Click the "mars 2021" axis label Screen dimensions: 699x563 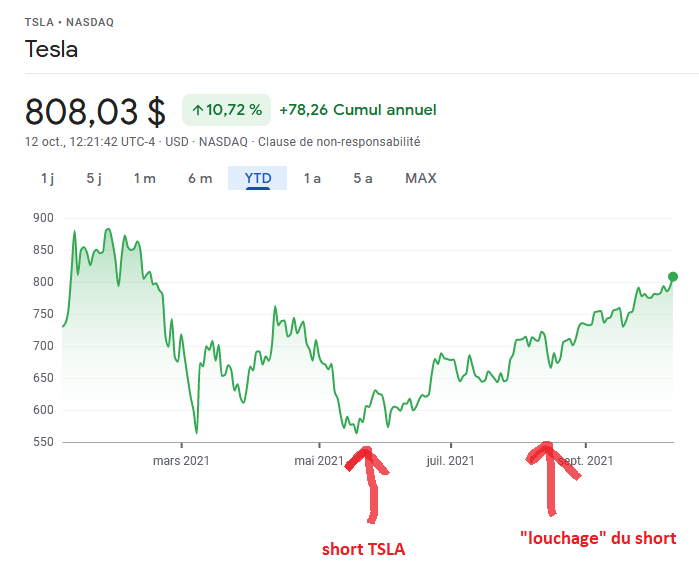pyautogui.click(x=181, y=460)
